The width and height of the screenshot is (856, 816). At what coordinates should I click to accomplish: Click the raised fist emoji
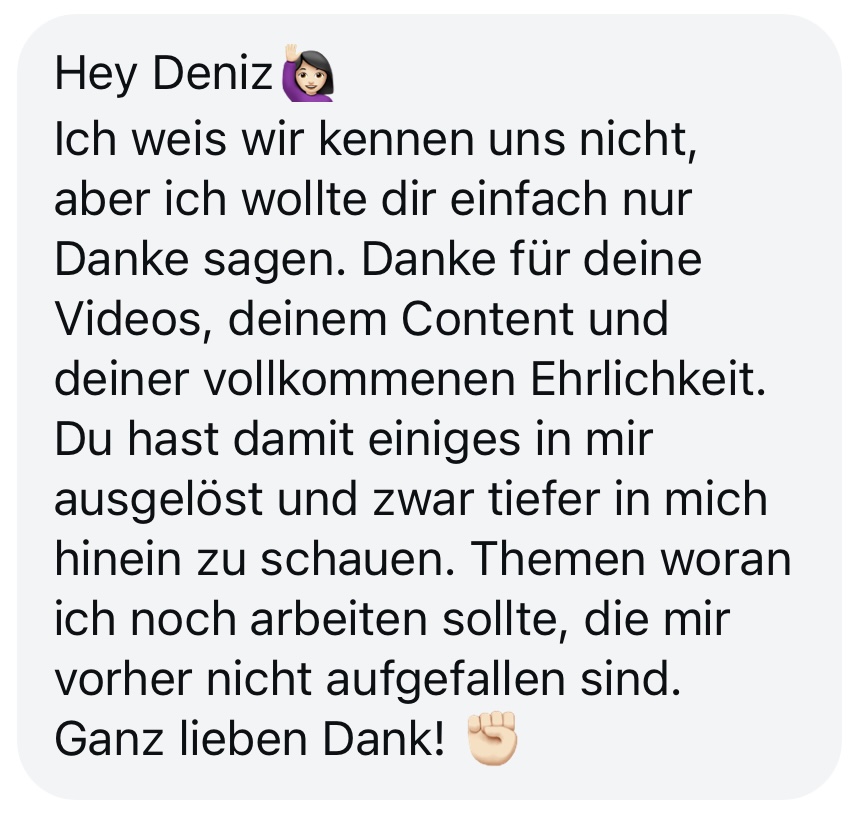coord(492,738)
